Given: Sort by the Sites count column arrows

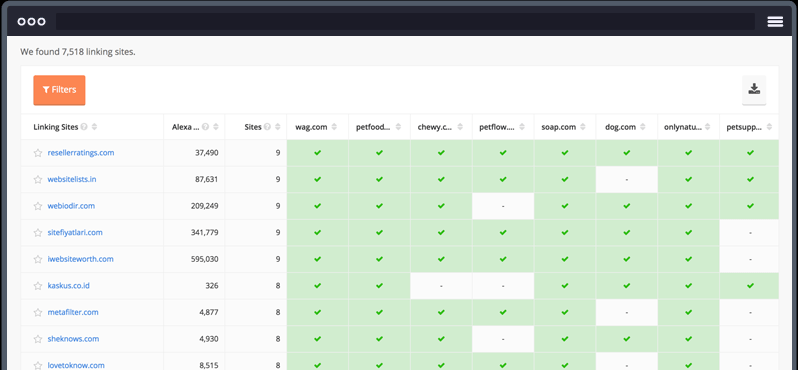Looking at the screenshot, I should [278, 127].
